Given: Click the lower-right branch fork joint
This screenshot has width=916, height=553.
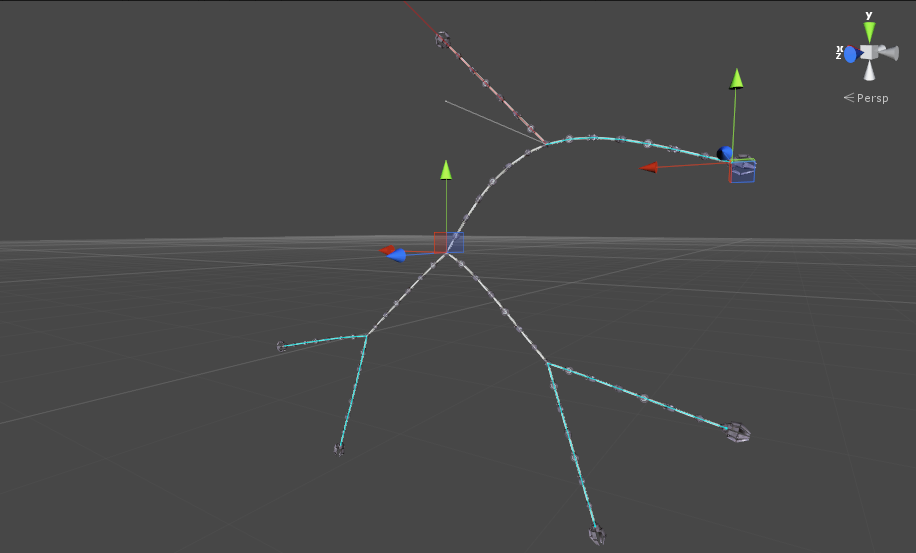Looking at the screenshot, I should point(548,363).
